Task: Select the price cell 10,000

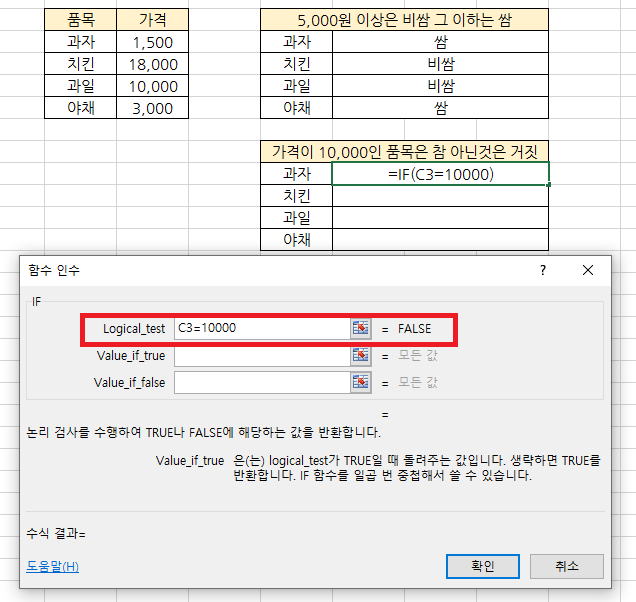Action: coord(153,86)
